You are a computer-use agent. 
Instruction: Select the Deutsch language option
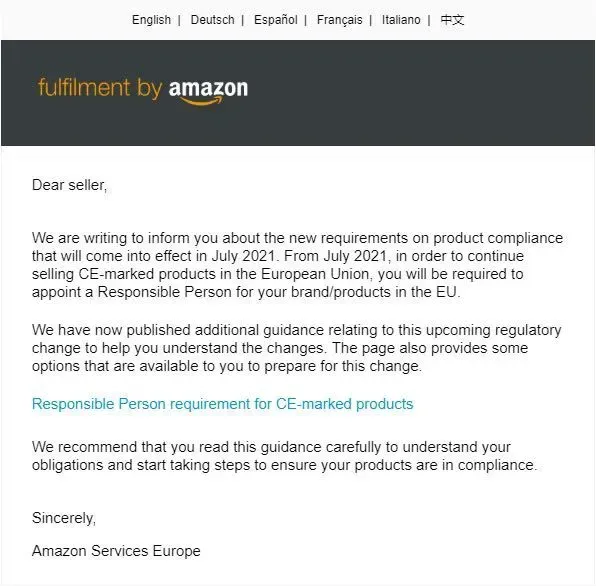click(x=212, y=20)
